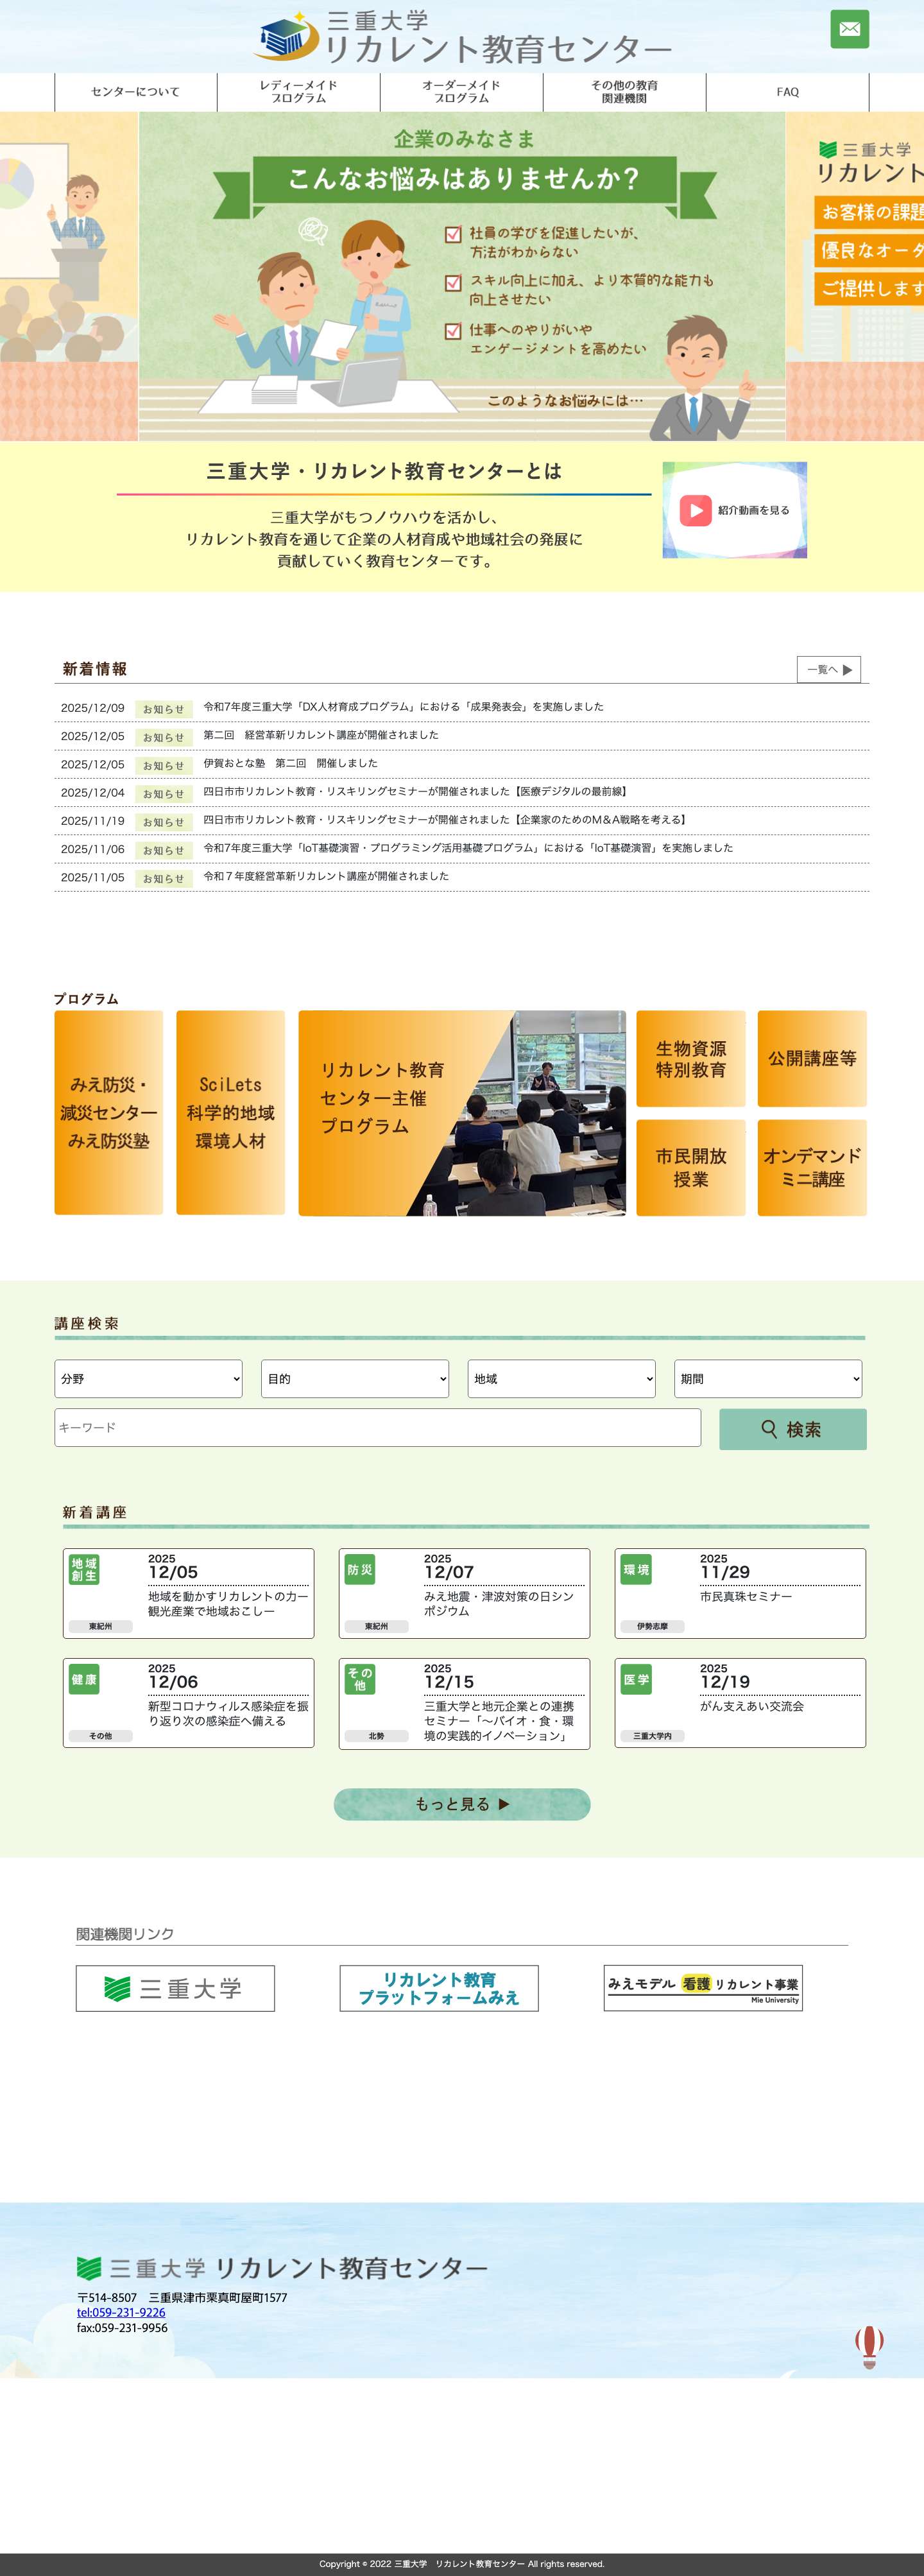
Task: Expand the 分野 dropdown
Action: [148, 1379]
